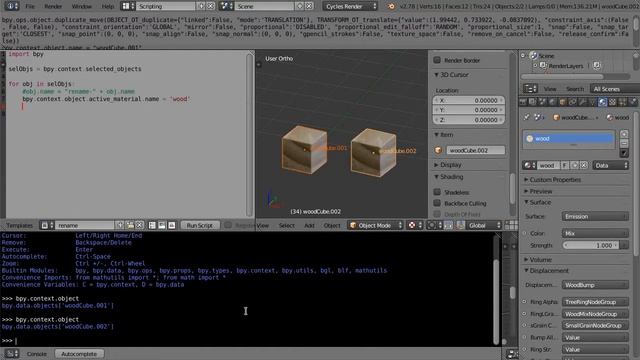Browse text datablocks in text editor
Image resolution: width=640 pixels, height=360 pixels.
tap(47, 225)
